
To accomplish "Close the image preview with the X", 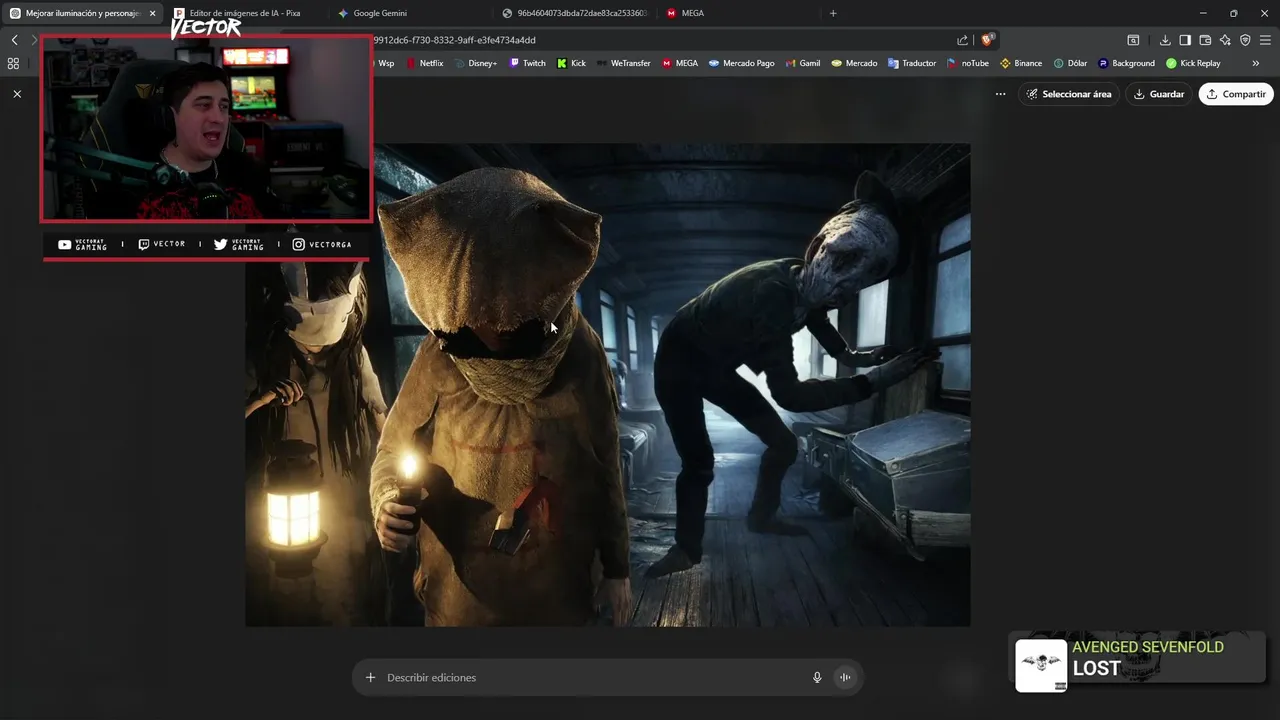I will (17, 94).
